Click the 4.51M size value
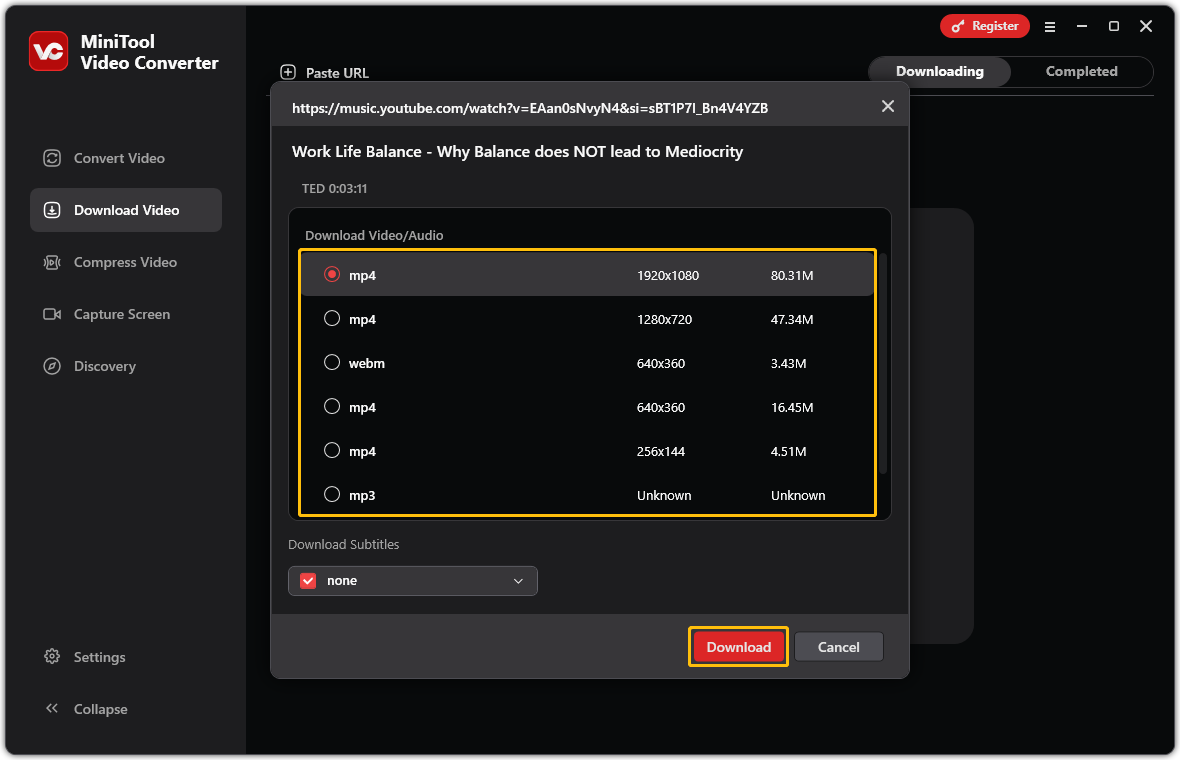 click(x=789, y=451)
